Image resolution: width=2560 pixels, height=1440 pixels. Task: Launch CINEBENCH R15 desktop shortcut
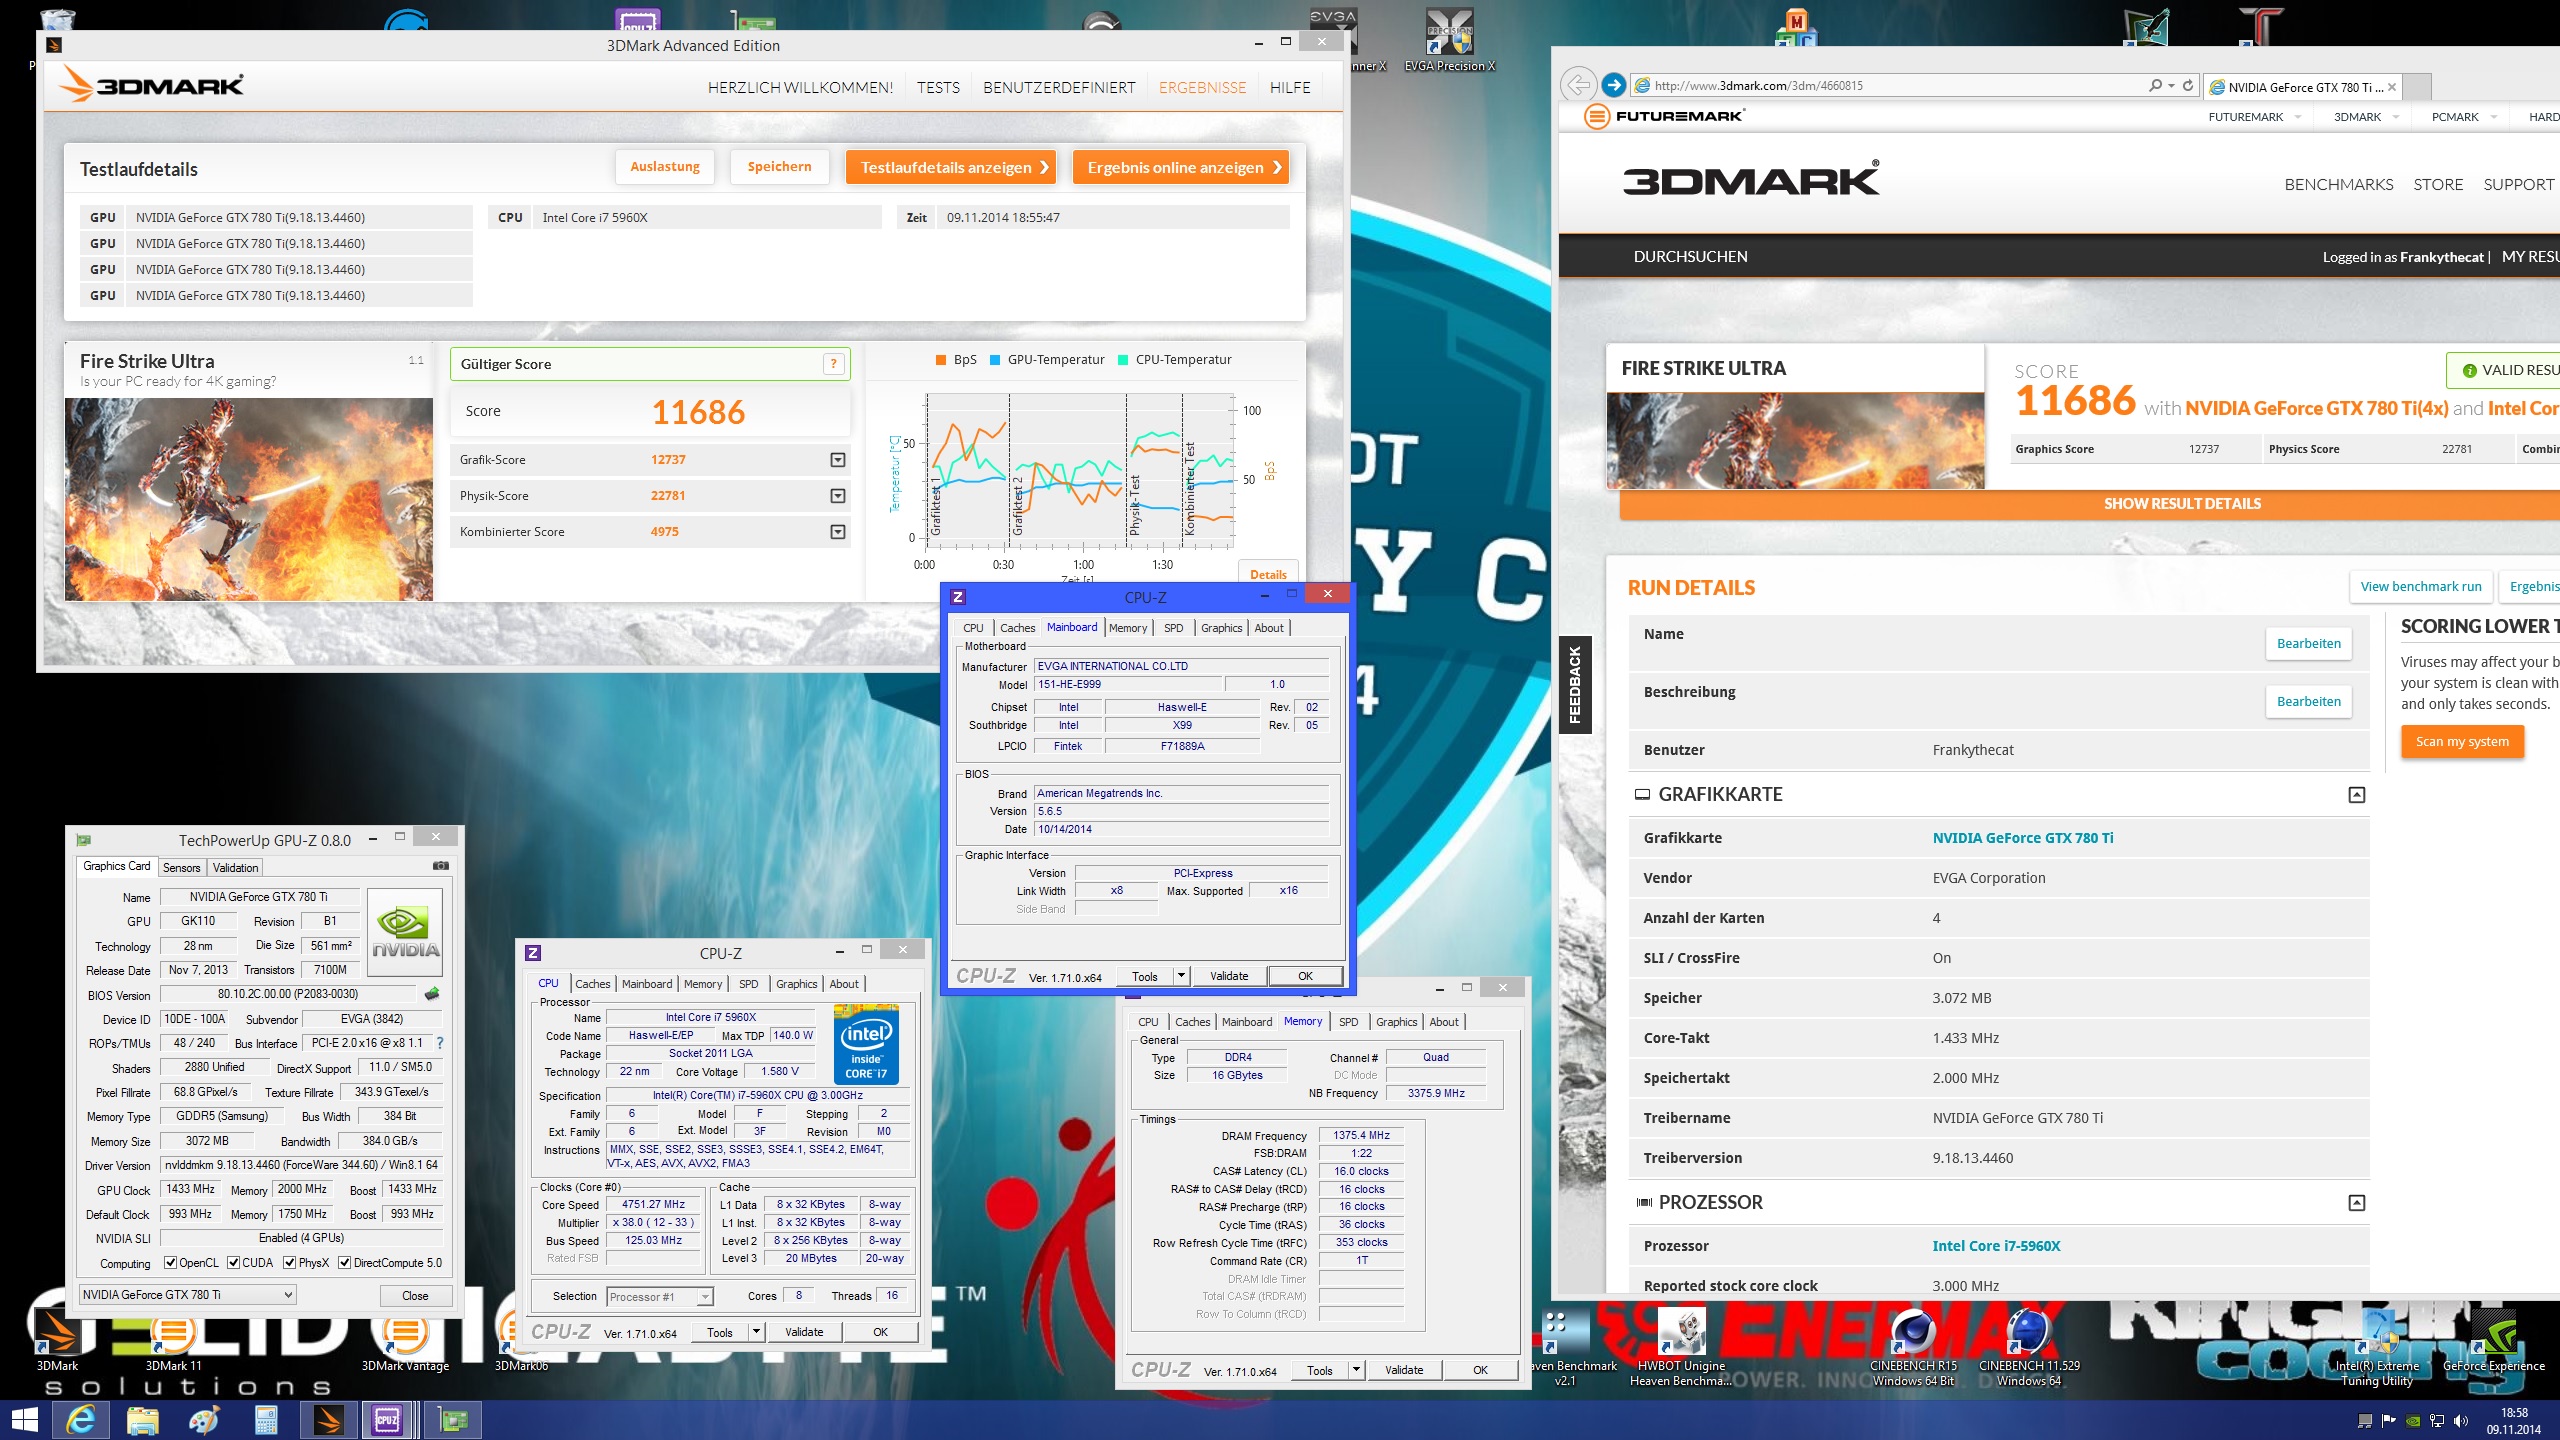(x=1912, y=1346)
